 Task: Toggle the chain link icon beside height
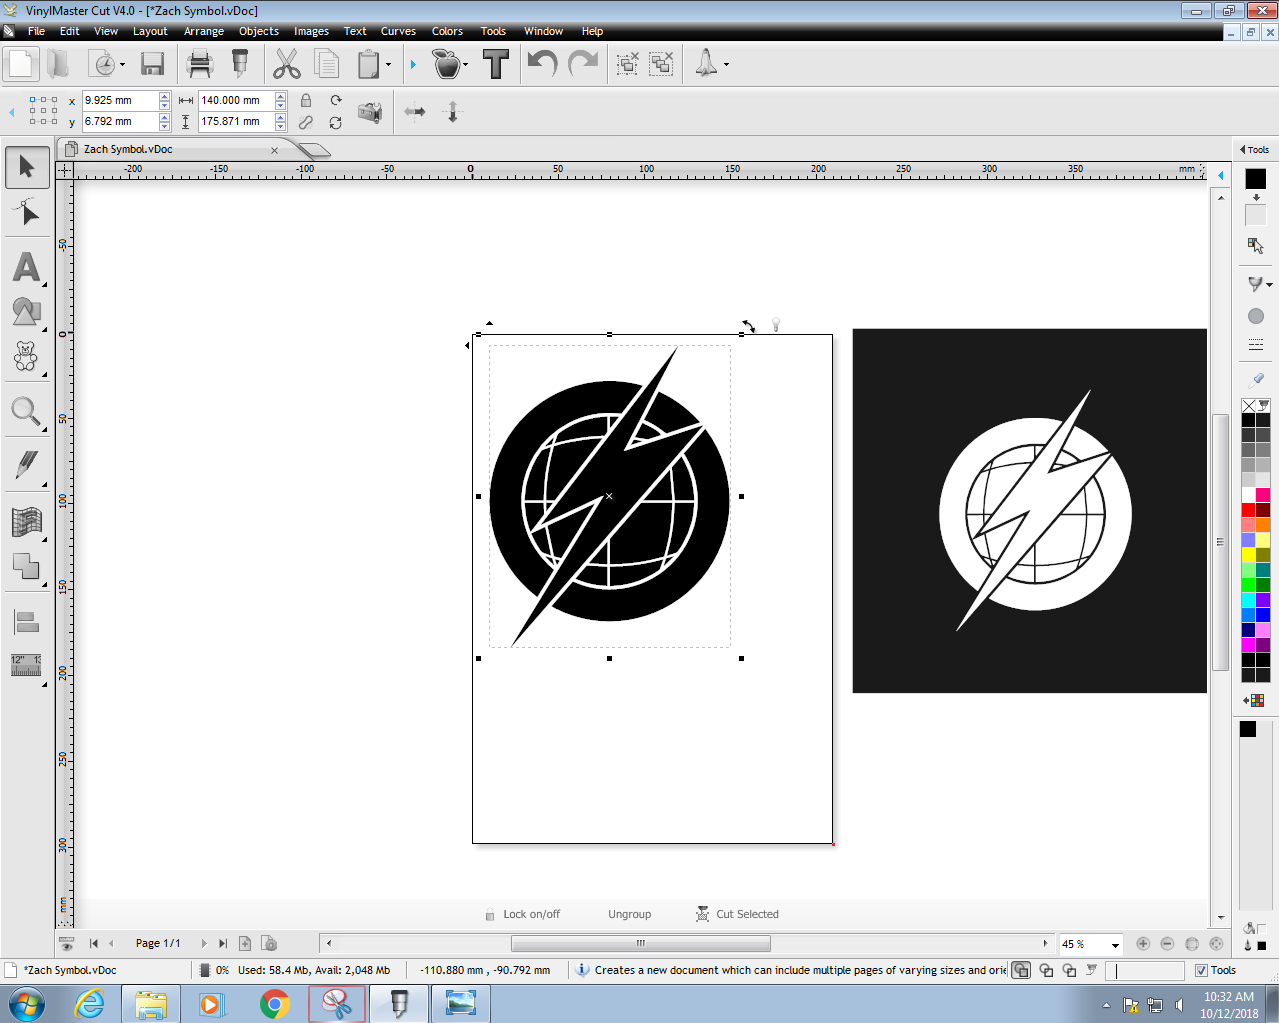click(306, 122)
